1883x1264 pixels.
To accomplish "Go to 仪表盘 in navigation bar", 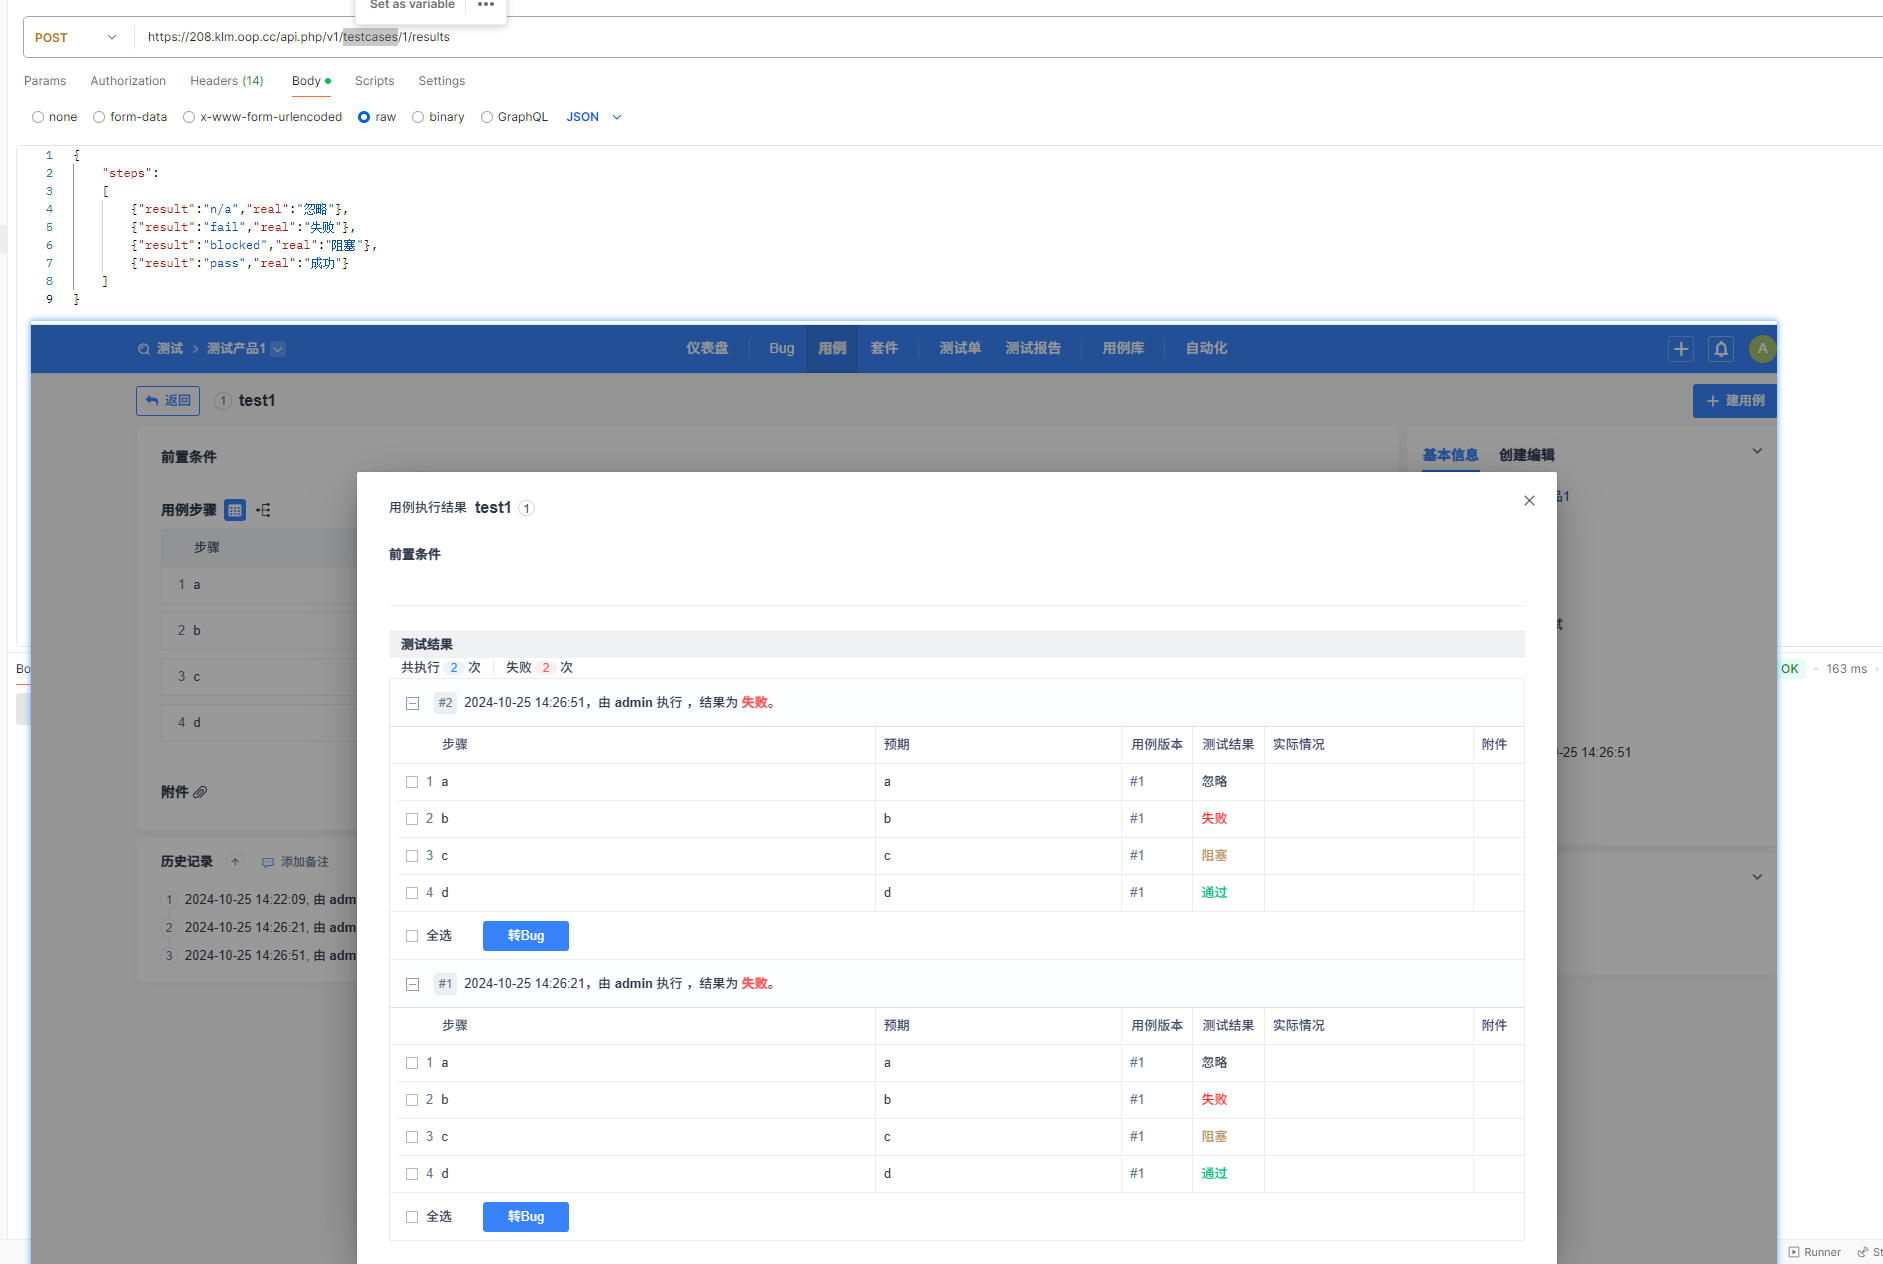I will click(707, 348).
